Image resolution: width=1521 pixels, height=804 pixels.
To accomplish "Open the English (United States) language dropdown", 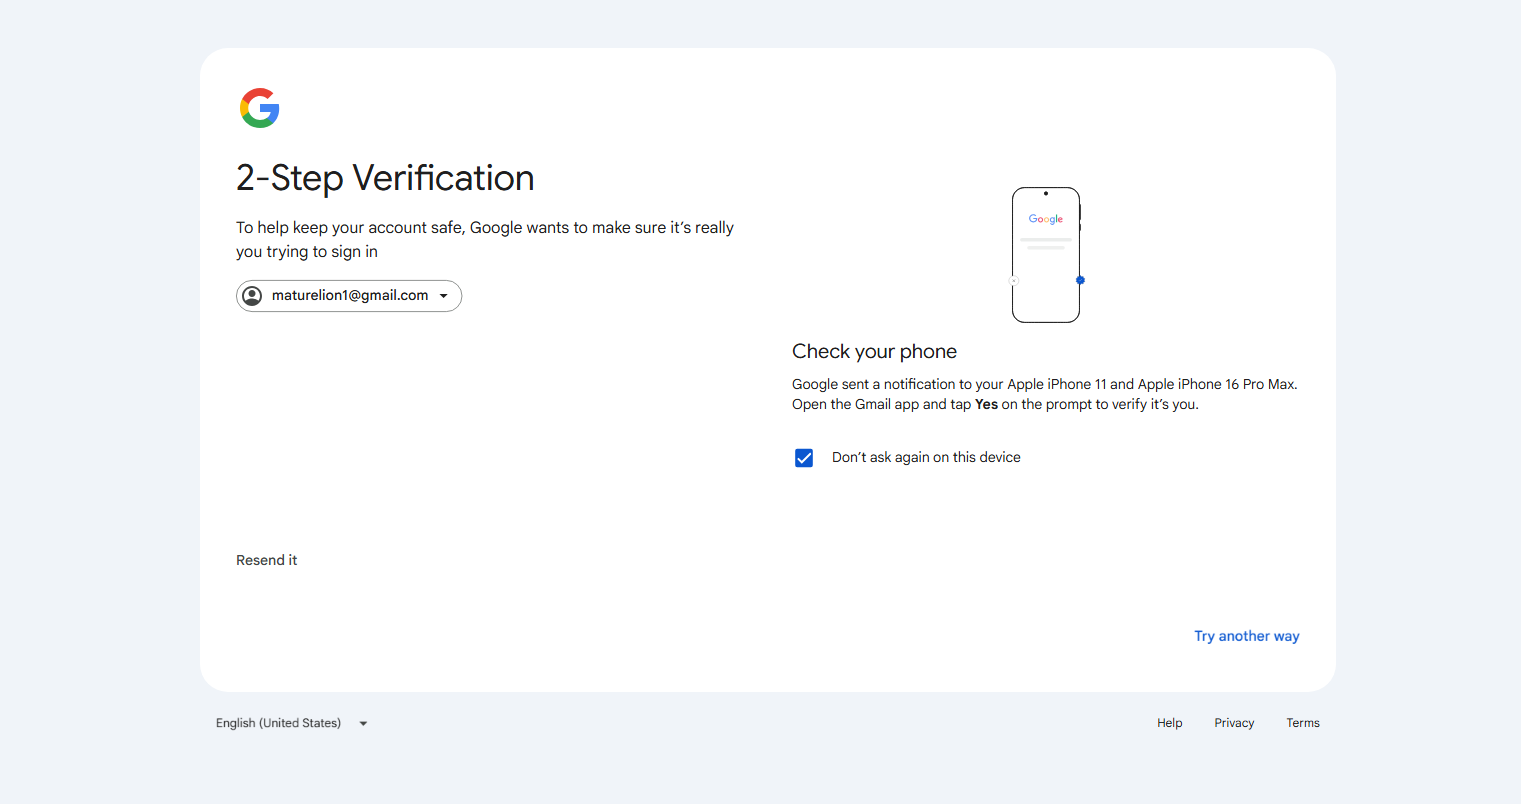I will 292,723.
